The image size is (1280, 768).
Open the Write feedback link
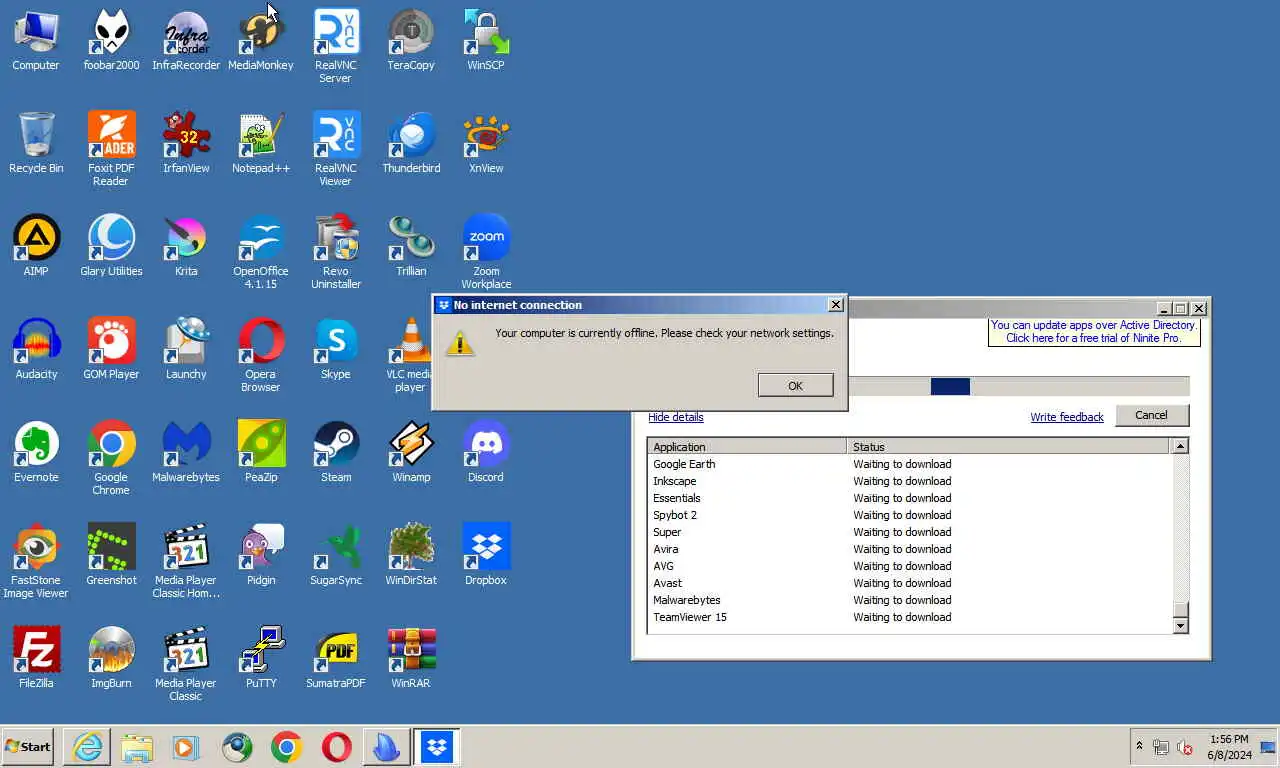[1067, 417]
